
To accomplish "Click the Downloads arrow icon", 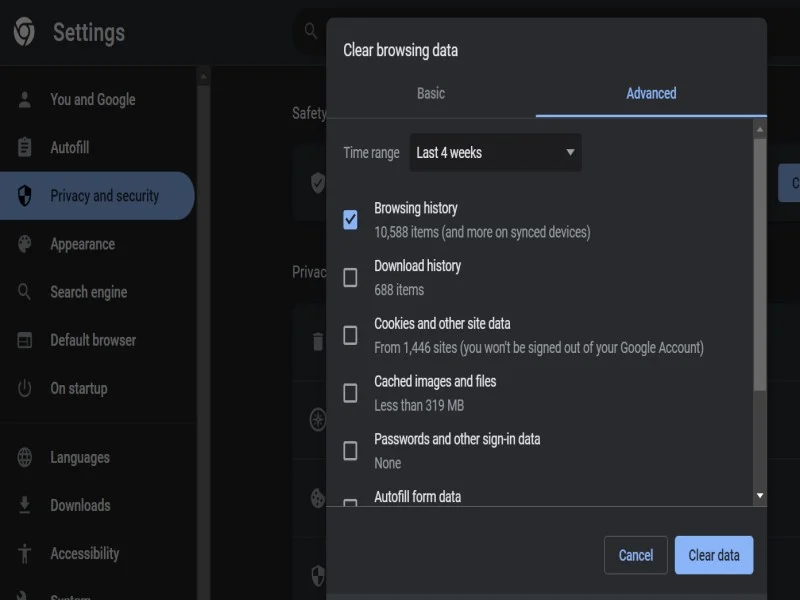I will (25, 506).
